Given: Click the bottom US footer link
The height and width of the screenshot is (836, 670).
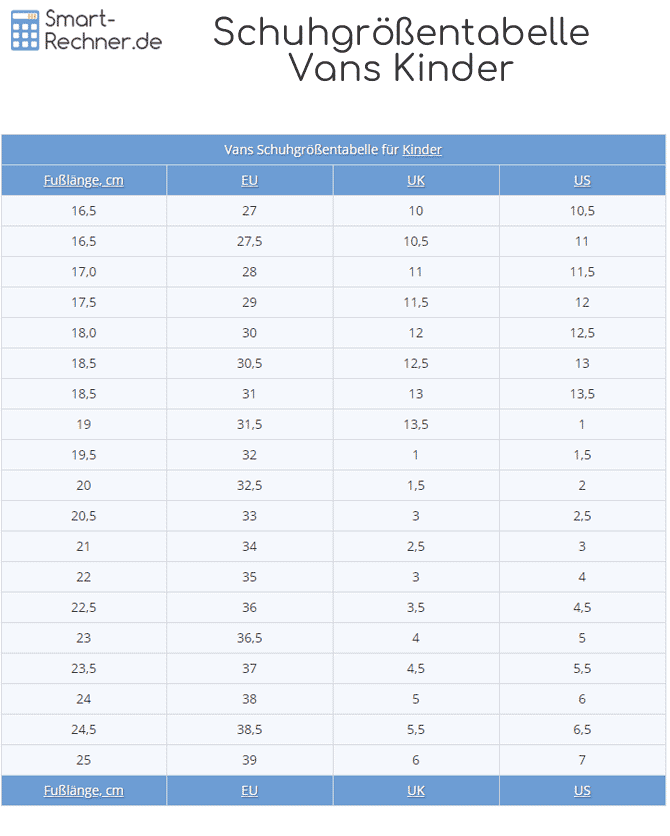Looking at the screenshot, I should [x=582, y=790].
